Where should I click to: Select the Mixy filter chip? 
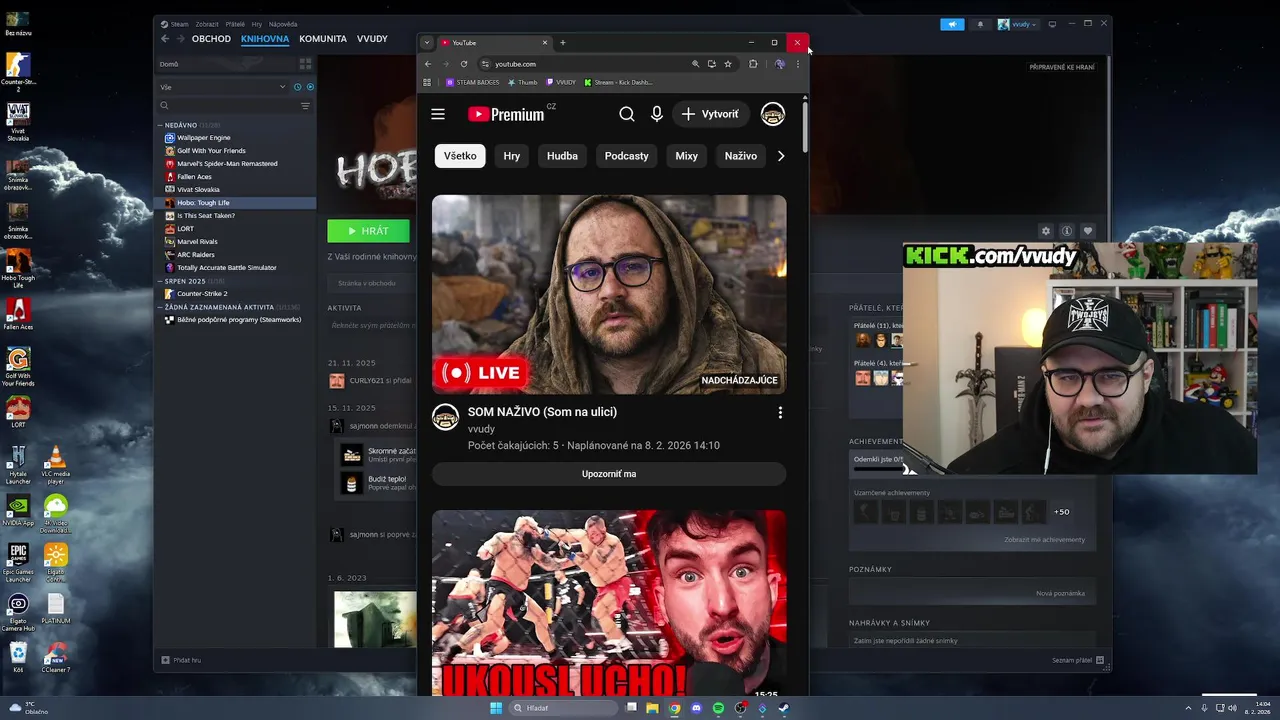coord(686,156)
